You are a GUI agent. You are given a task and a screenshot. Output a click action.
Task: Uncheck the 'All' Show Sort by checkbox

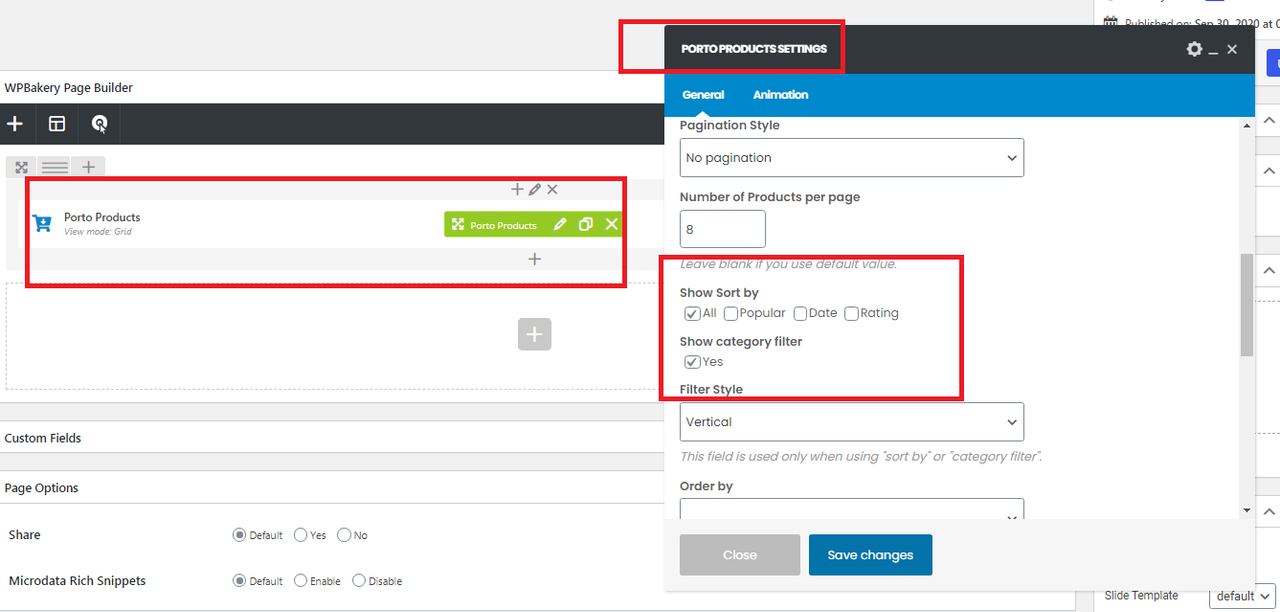[692, 314]
